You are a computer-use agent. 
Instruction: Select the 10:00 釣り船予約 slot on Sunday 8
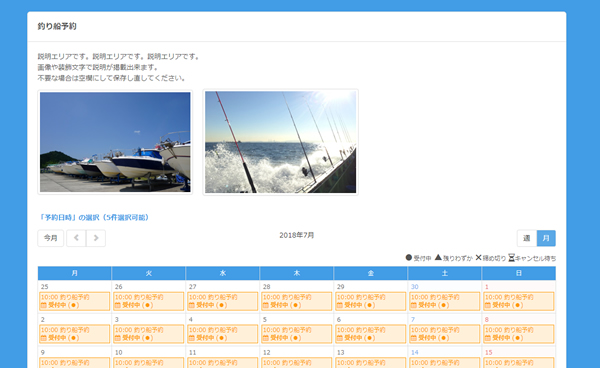(x=518, y=334)
